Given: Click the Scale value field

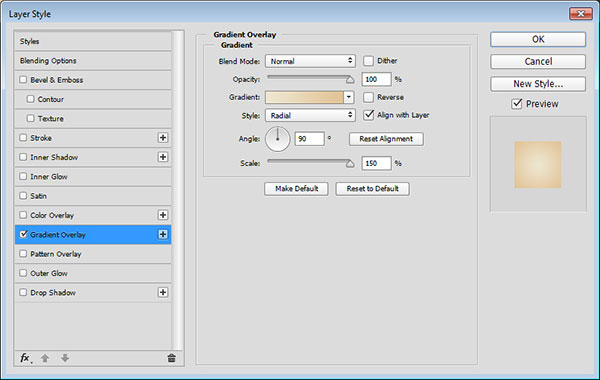Looking at the screenshot, I should 376,163.
